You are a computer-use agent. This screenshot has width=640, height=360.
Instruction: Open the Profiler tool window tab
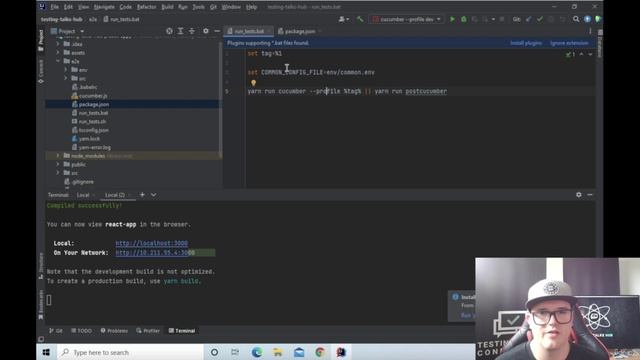[148, 331]
